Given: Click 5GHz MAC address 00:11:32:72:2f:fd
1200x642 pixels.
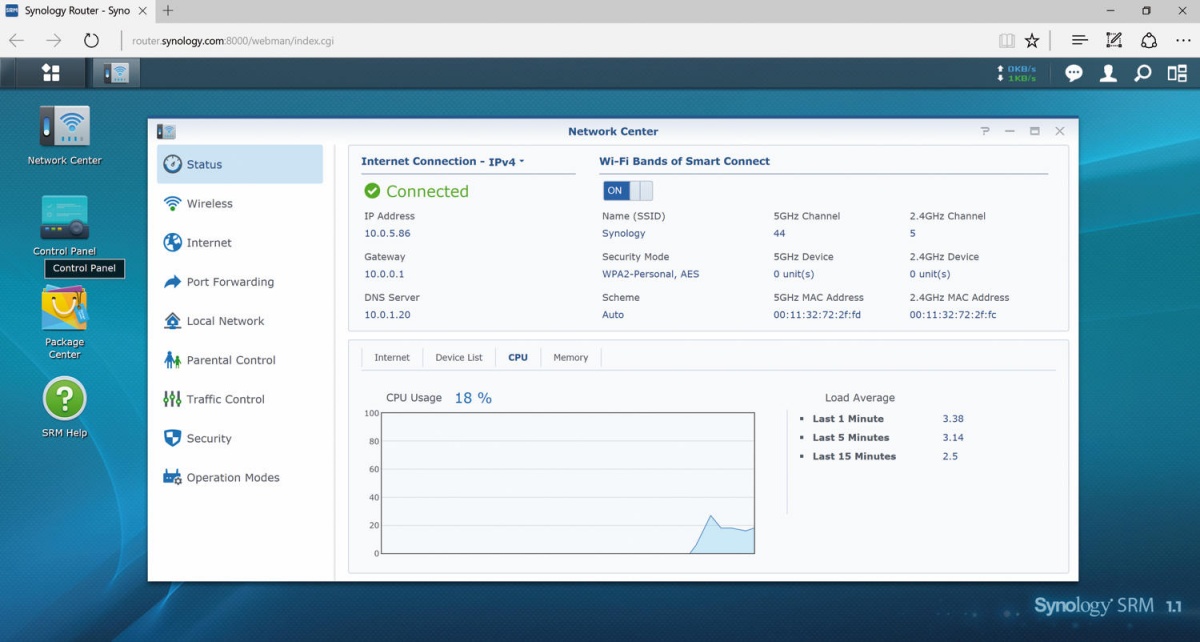Looking at the screenshot, I should 817,314.
